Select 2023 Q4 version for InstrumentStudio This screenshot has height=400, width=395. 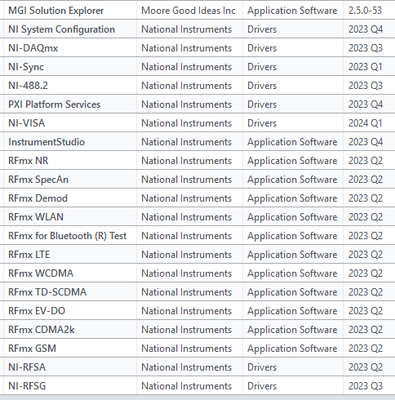(x=365, y=142)
